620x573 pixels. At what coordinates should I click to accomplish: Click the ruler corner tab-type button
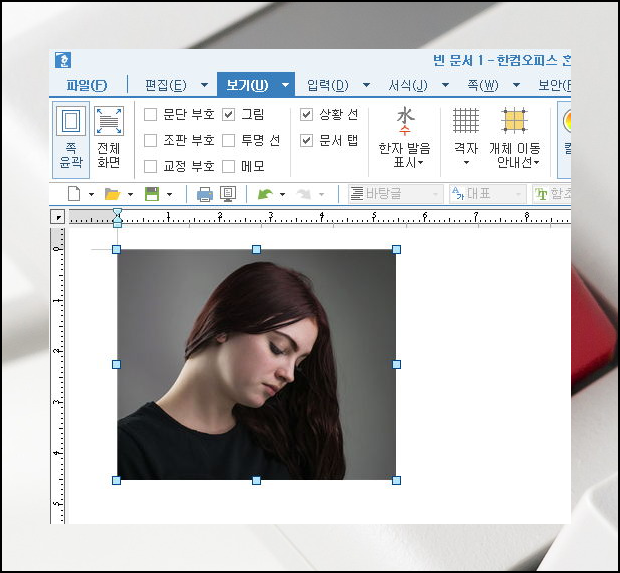click(x=58, y=217)
